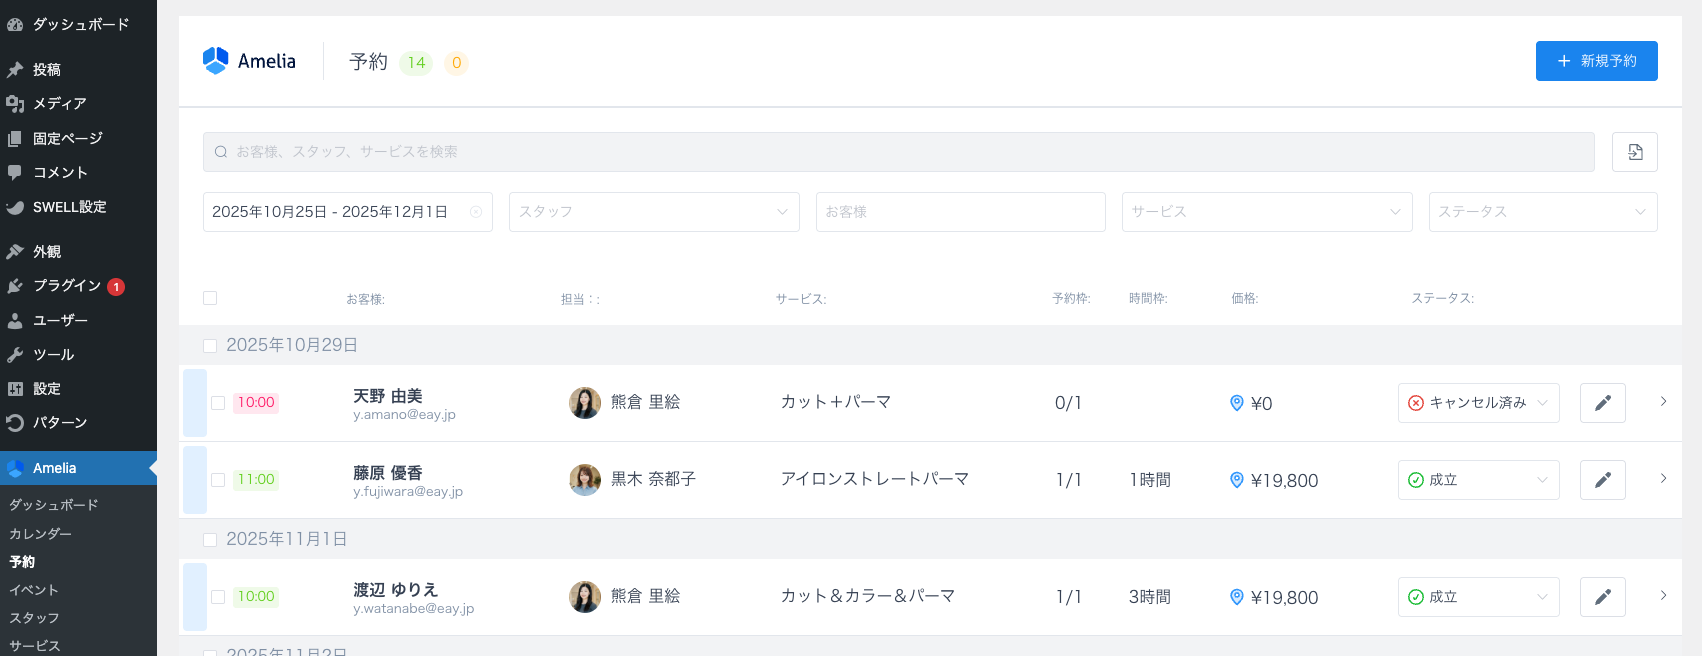The height and width of the screenshot is (656, 1702).
Task: Click the export file icon button
Action: 1634,152
